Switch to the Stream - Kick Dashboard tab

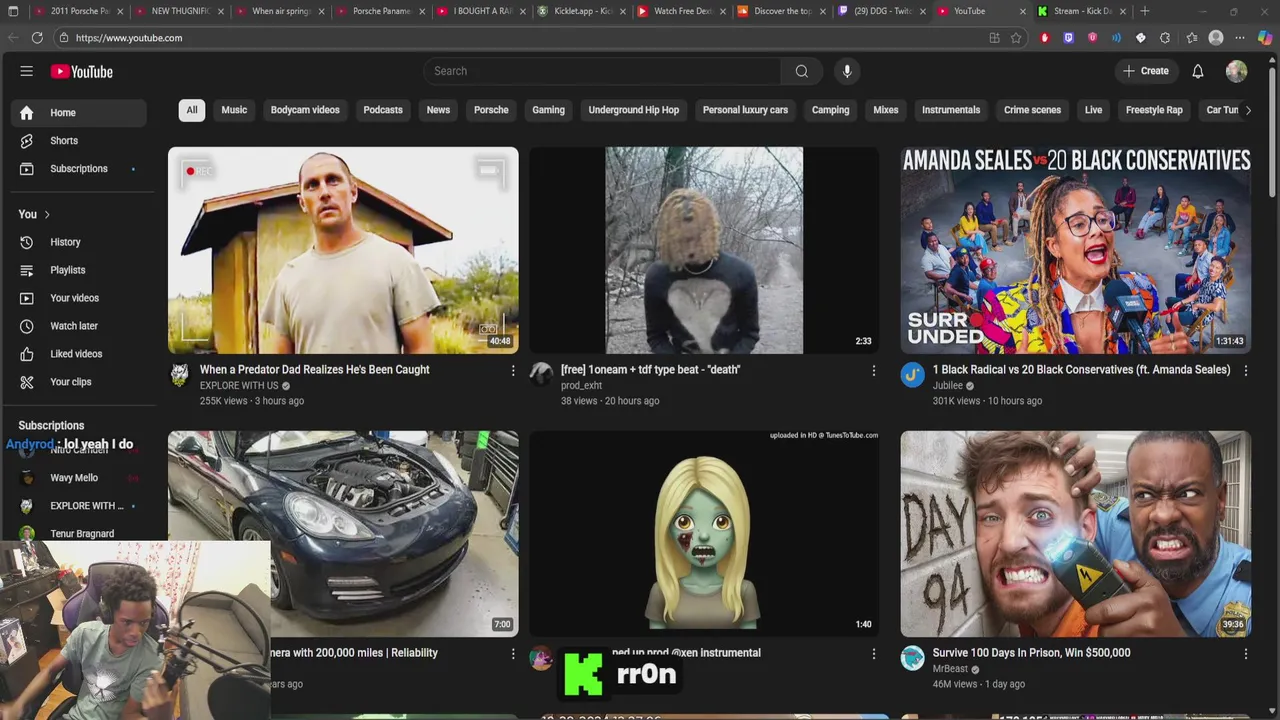click(x=1082, y=11)
